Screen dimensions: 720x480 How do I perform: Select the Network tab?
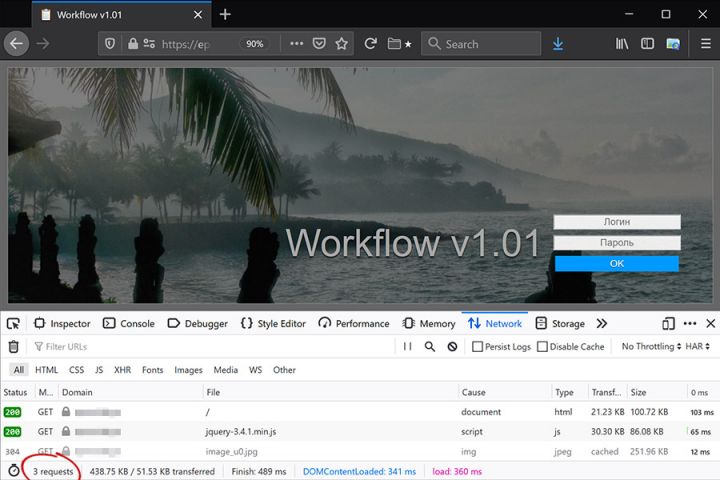pos(495,324)
